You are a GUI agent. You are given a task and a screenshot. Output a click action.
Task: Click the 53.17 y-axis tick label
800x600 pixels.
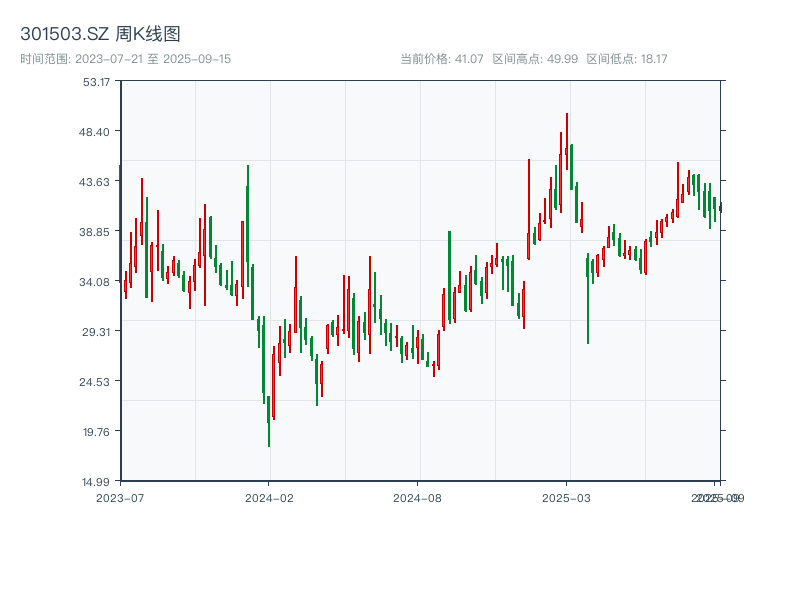(96, 82)
